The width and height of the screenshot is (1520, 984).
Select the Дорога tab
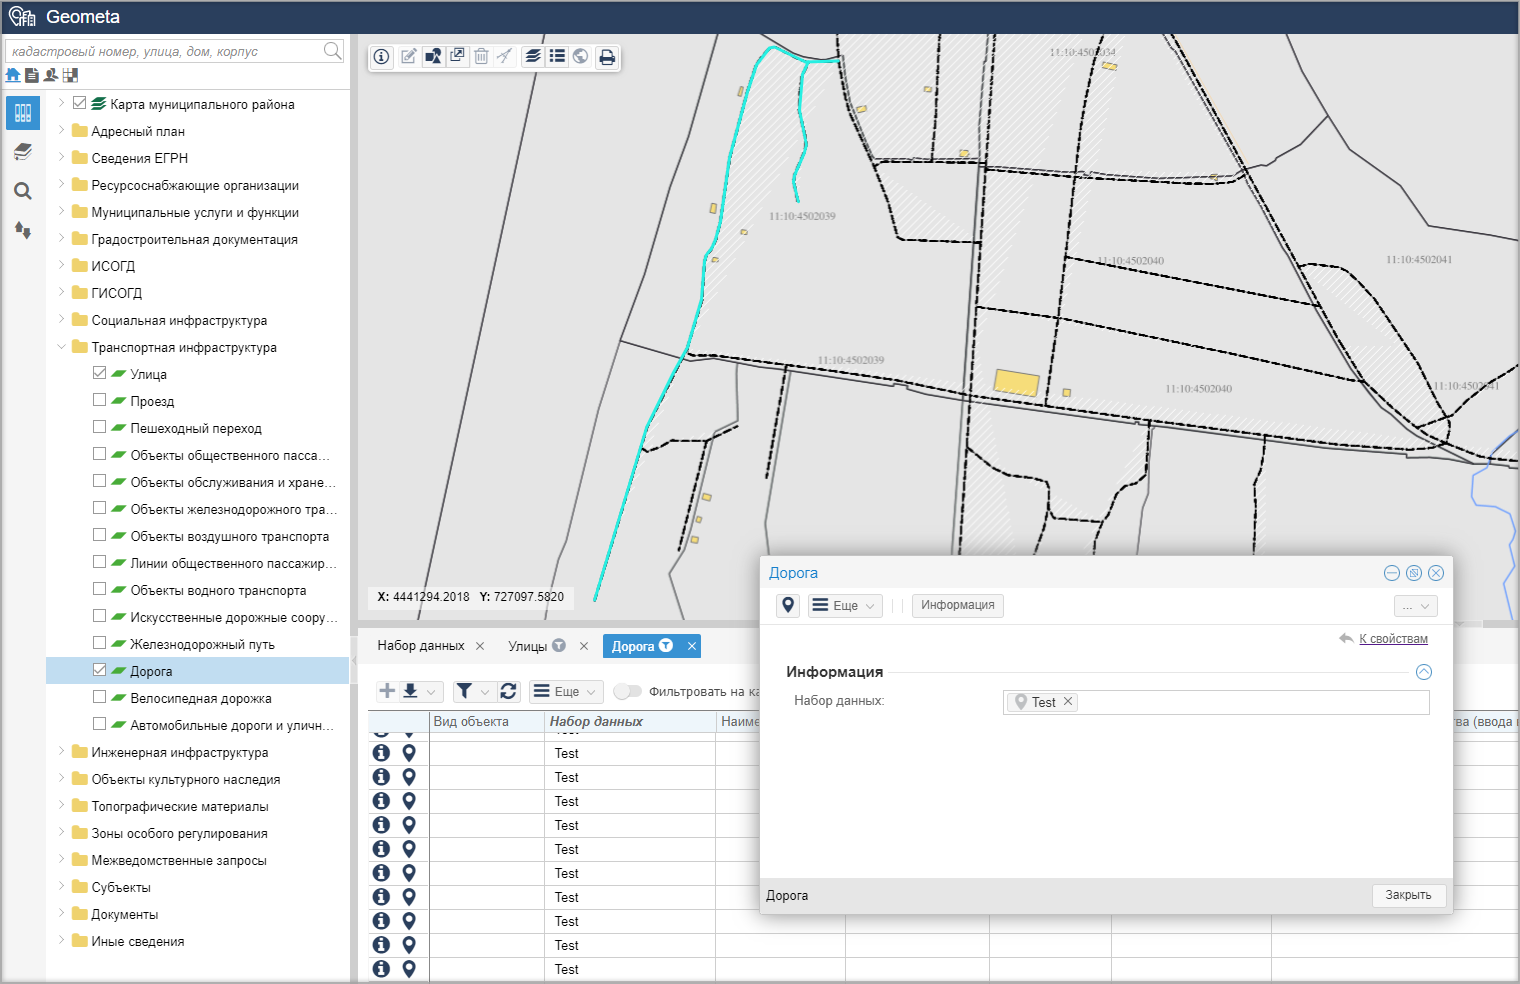click(x=633, y=646)
